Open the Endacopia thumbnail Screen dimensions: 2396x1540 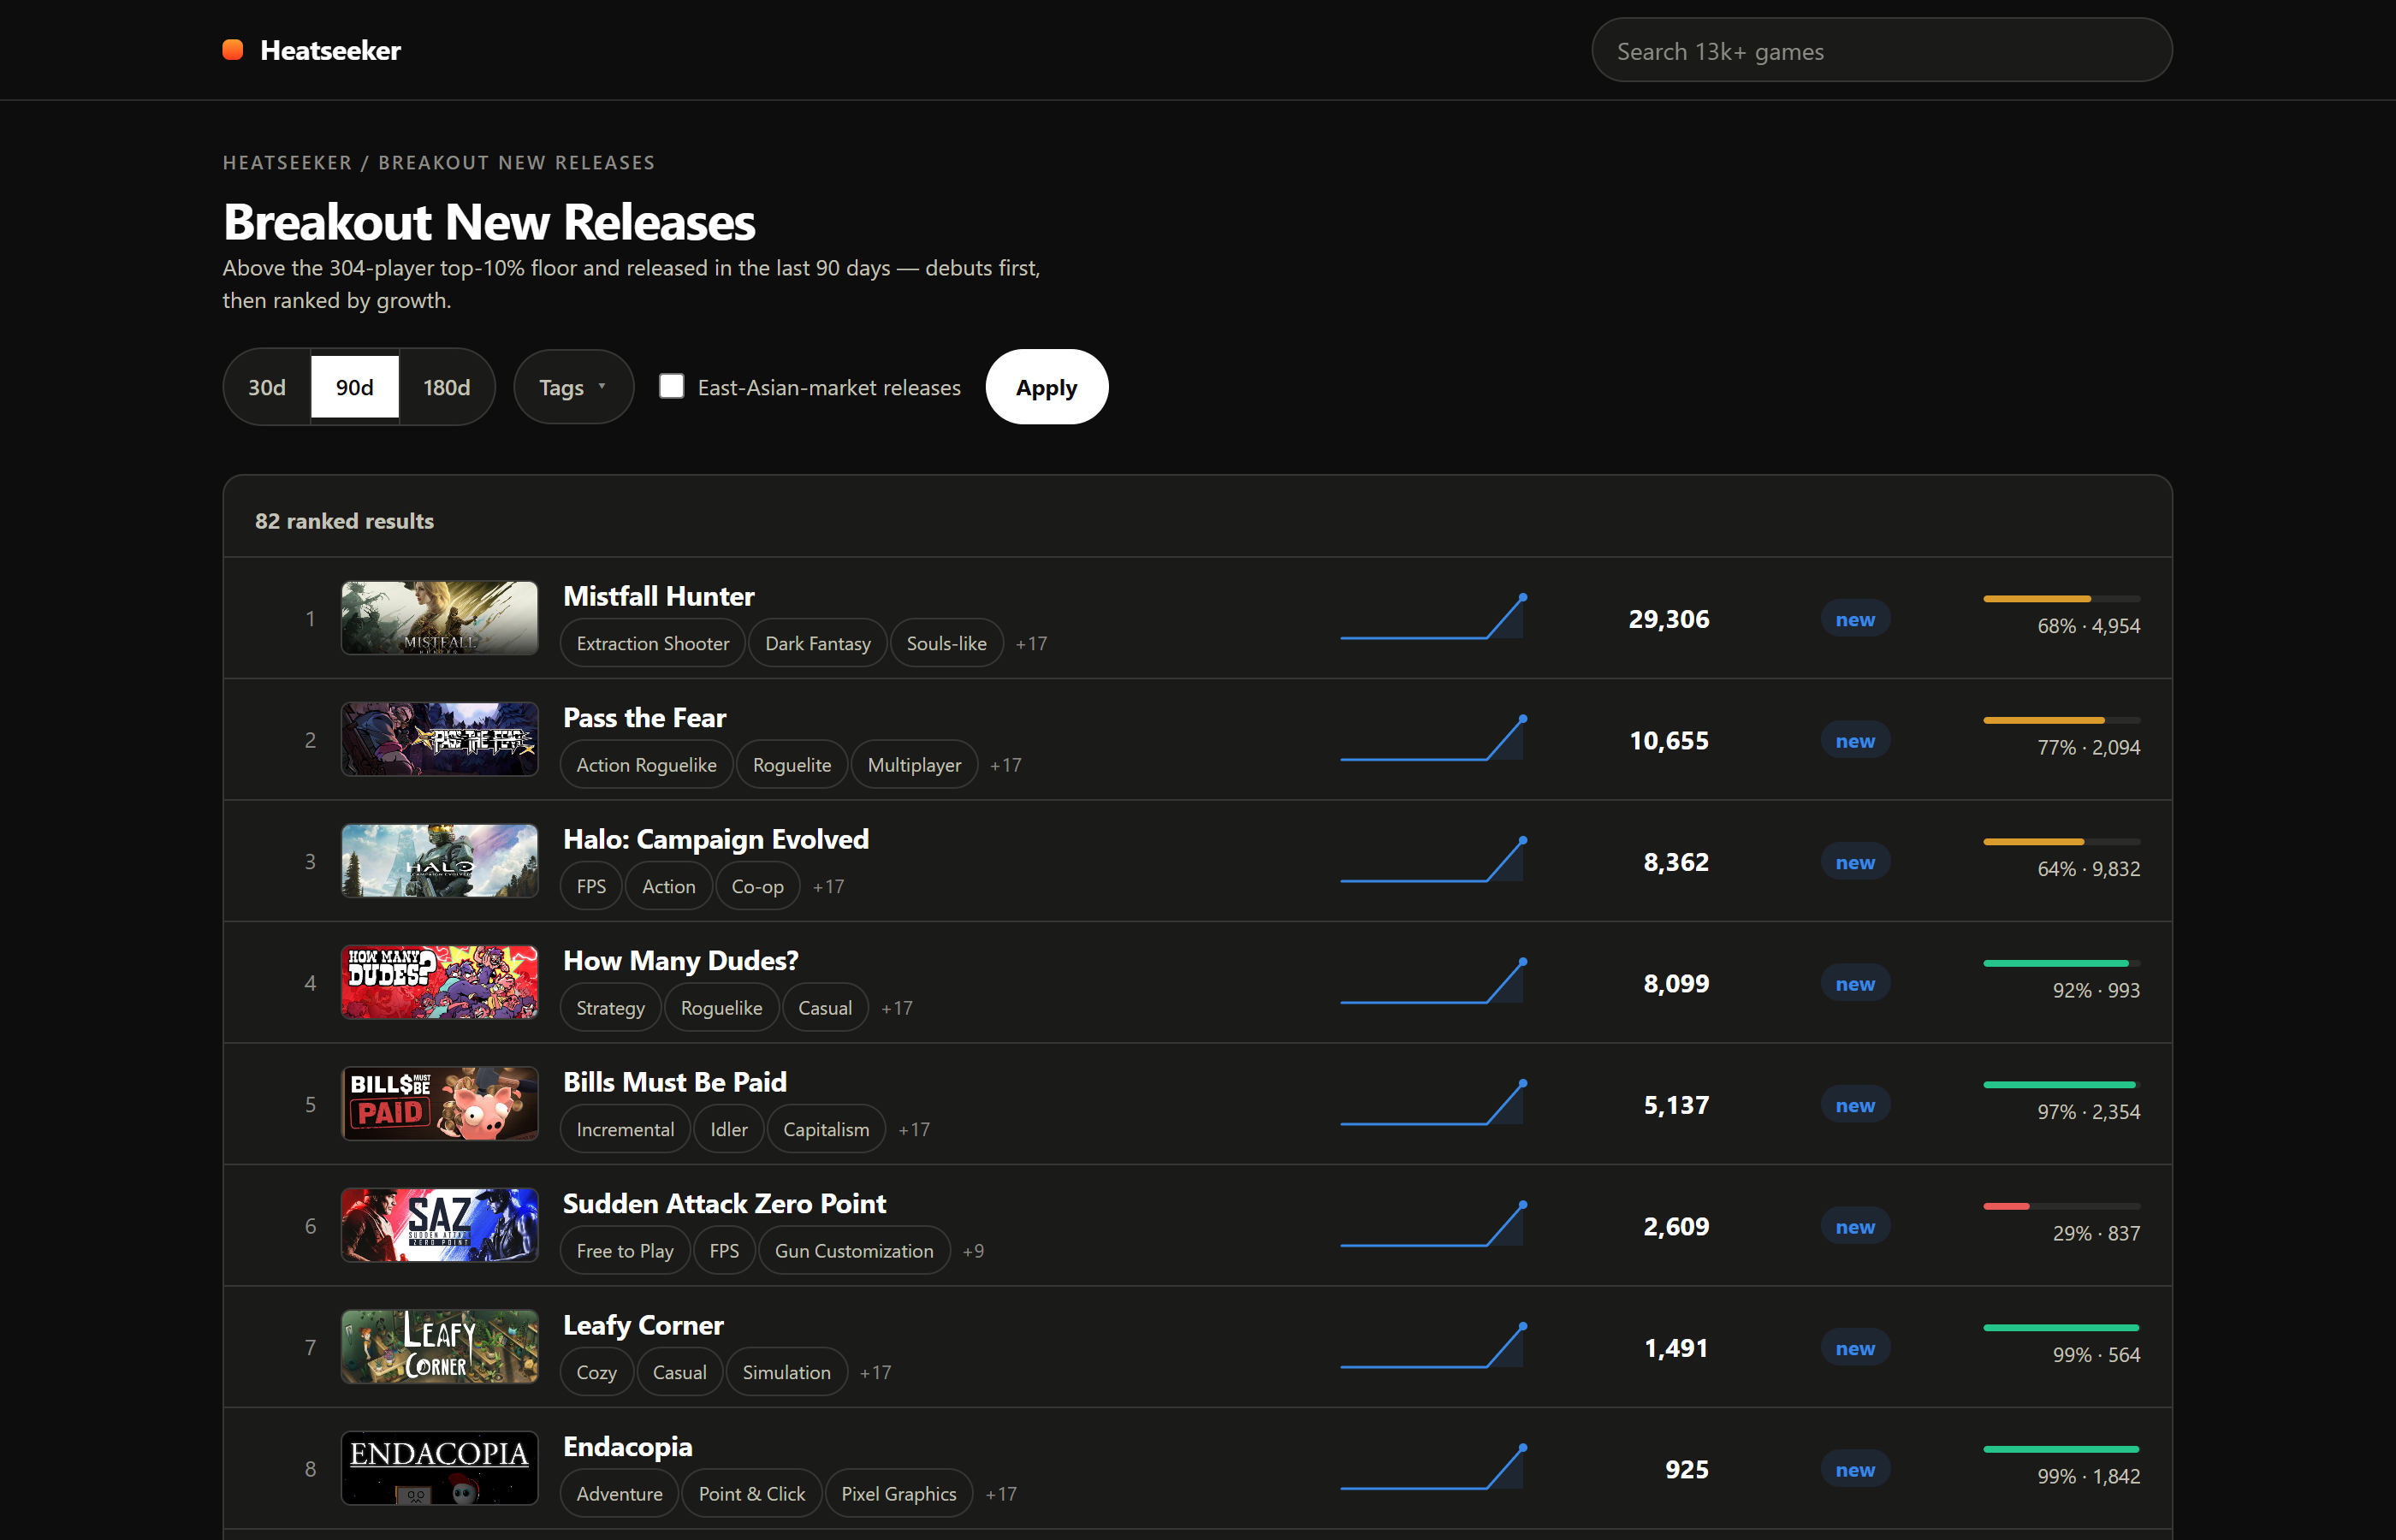(439, 1468)
